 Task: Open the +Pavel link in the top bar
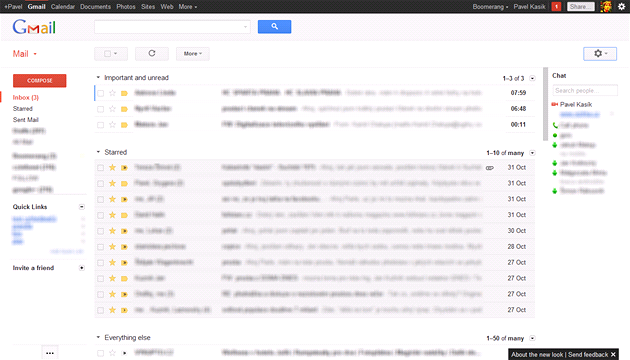pos(13,7)
